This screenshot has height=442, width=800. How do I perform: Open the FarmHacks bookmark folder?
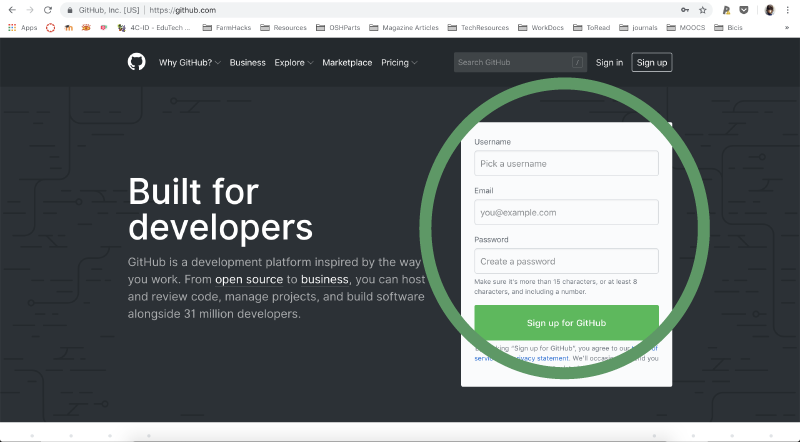227,28
